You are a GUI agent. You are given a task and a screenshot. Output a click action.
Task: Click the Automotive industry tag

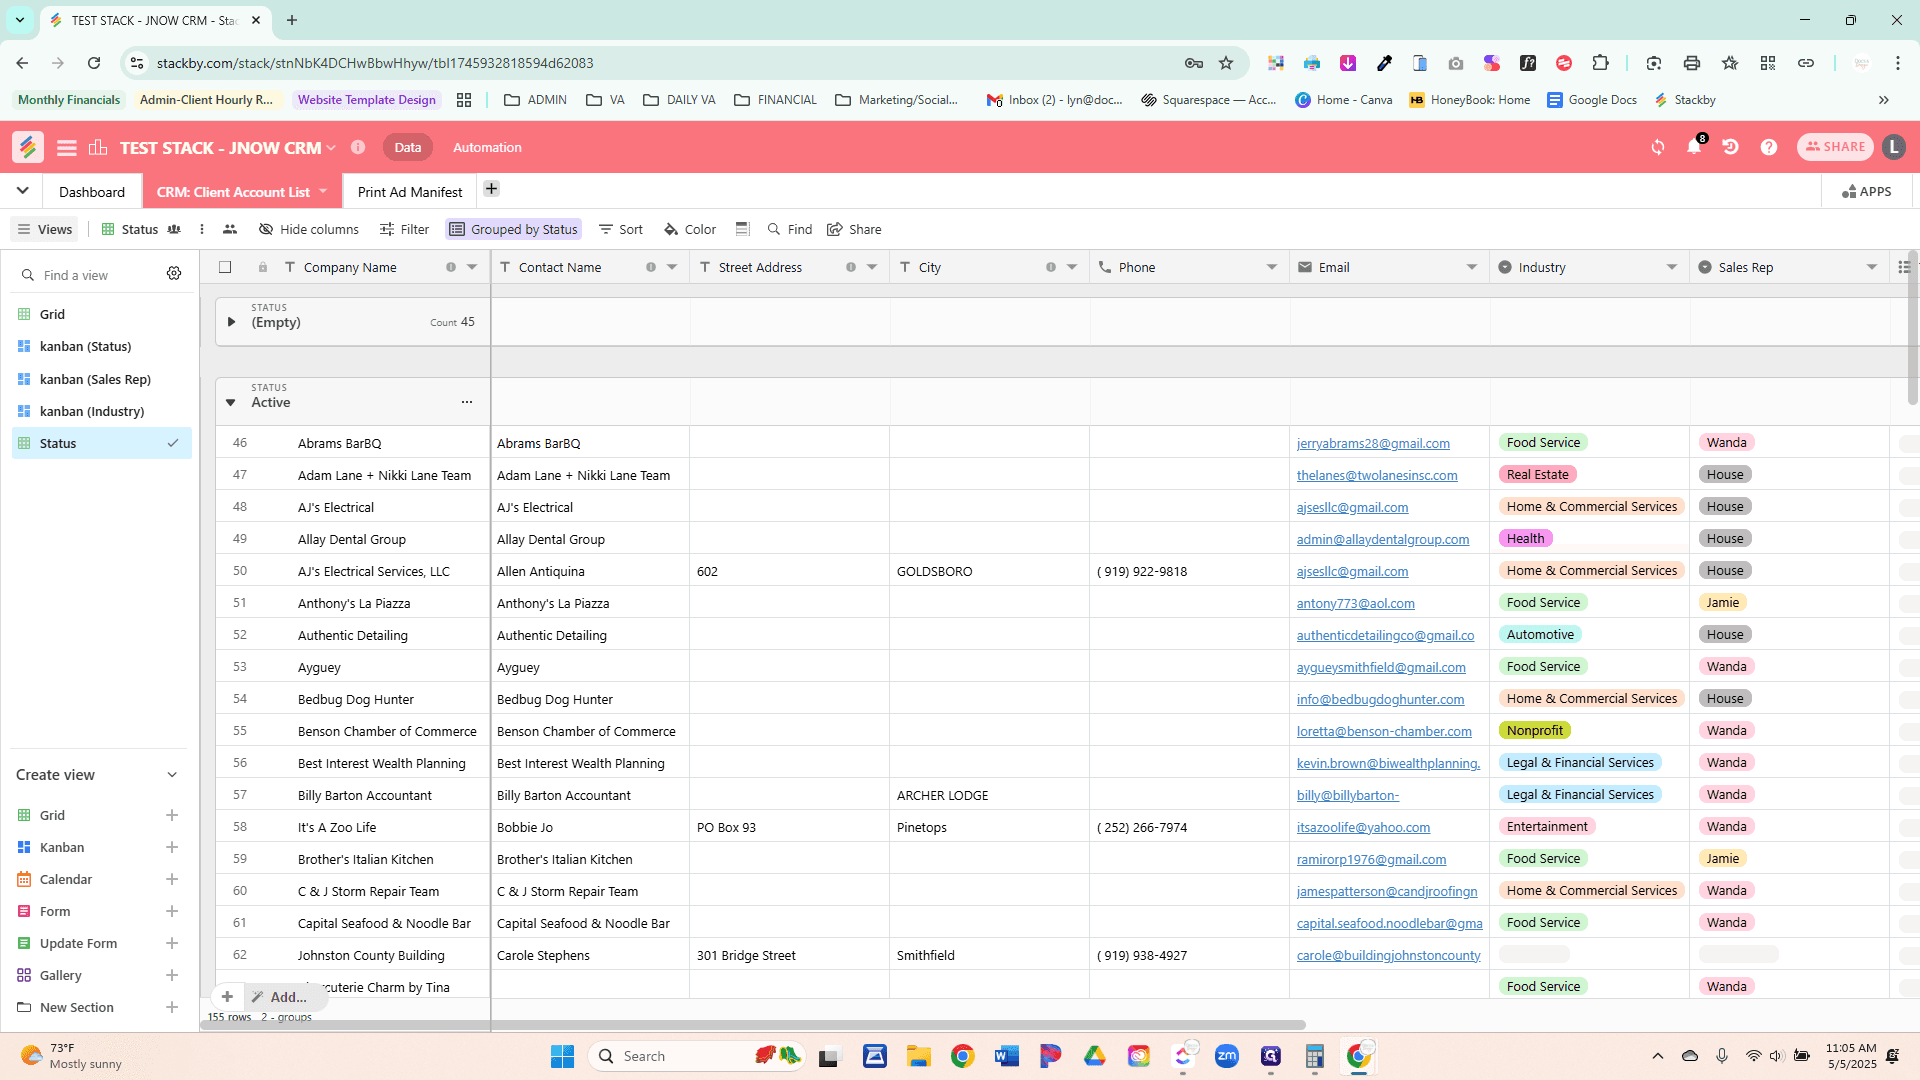click(x=1540, y=634)
